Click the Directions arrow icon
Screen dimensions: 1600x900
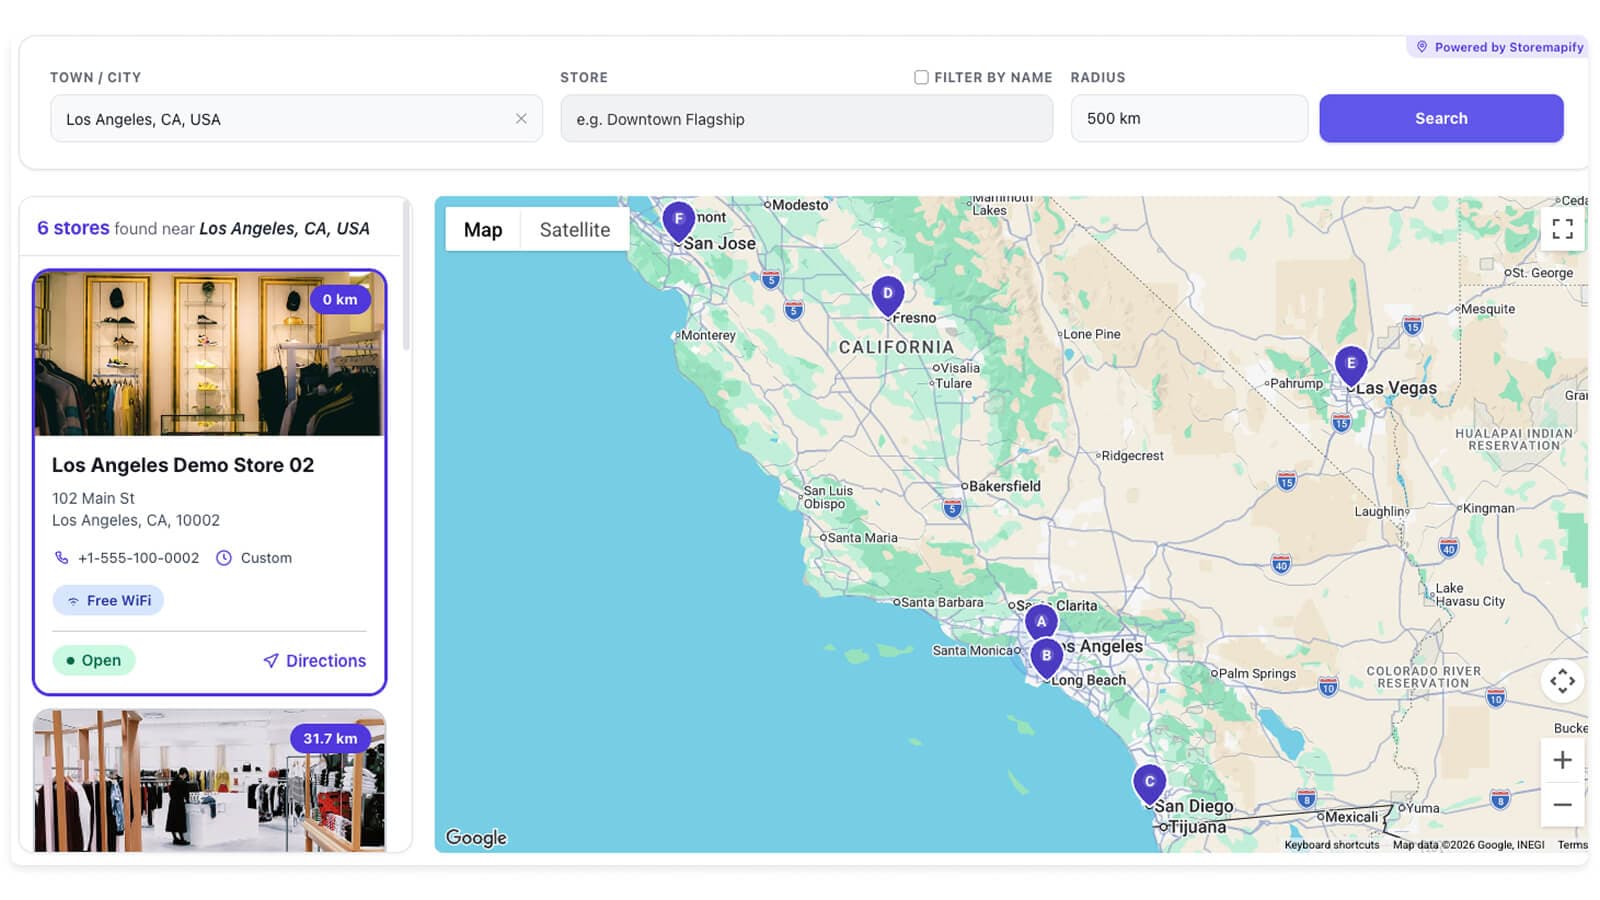tap(270, 660)
